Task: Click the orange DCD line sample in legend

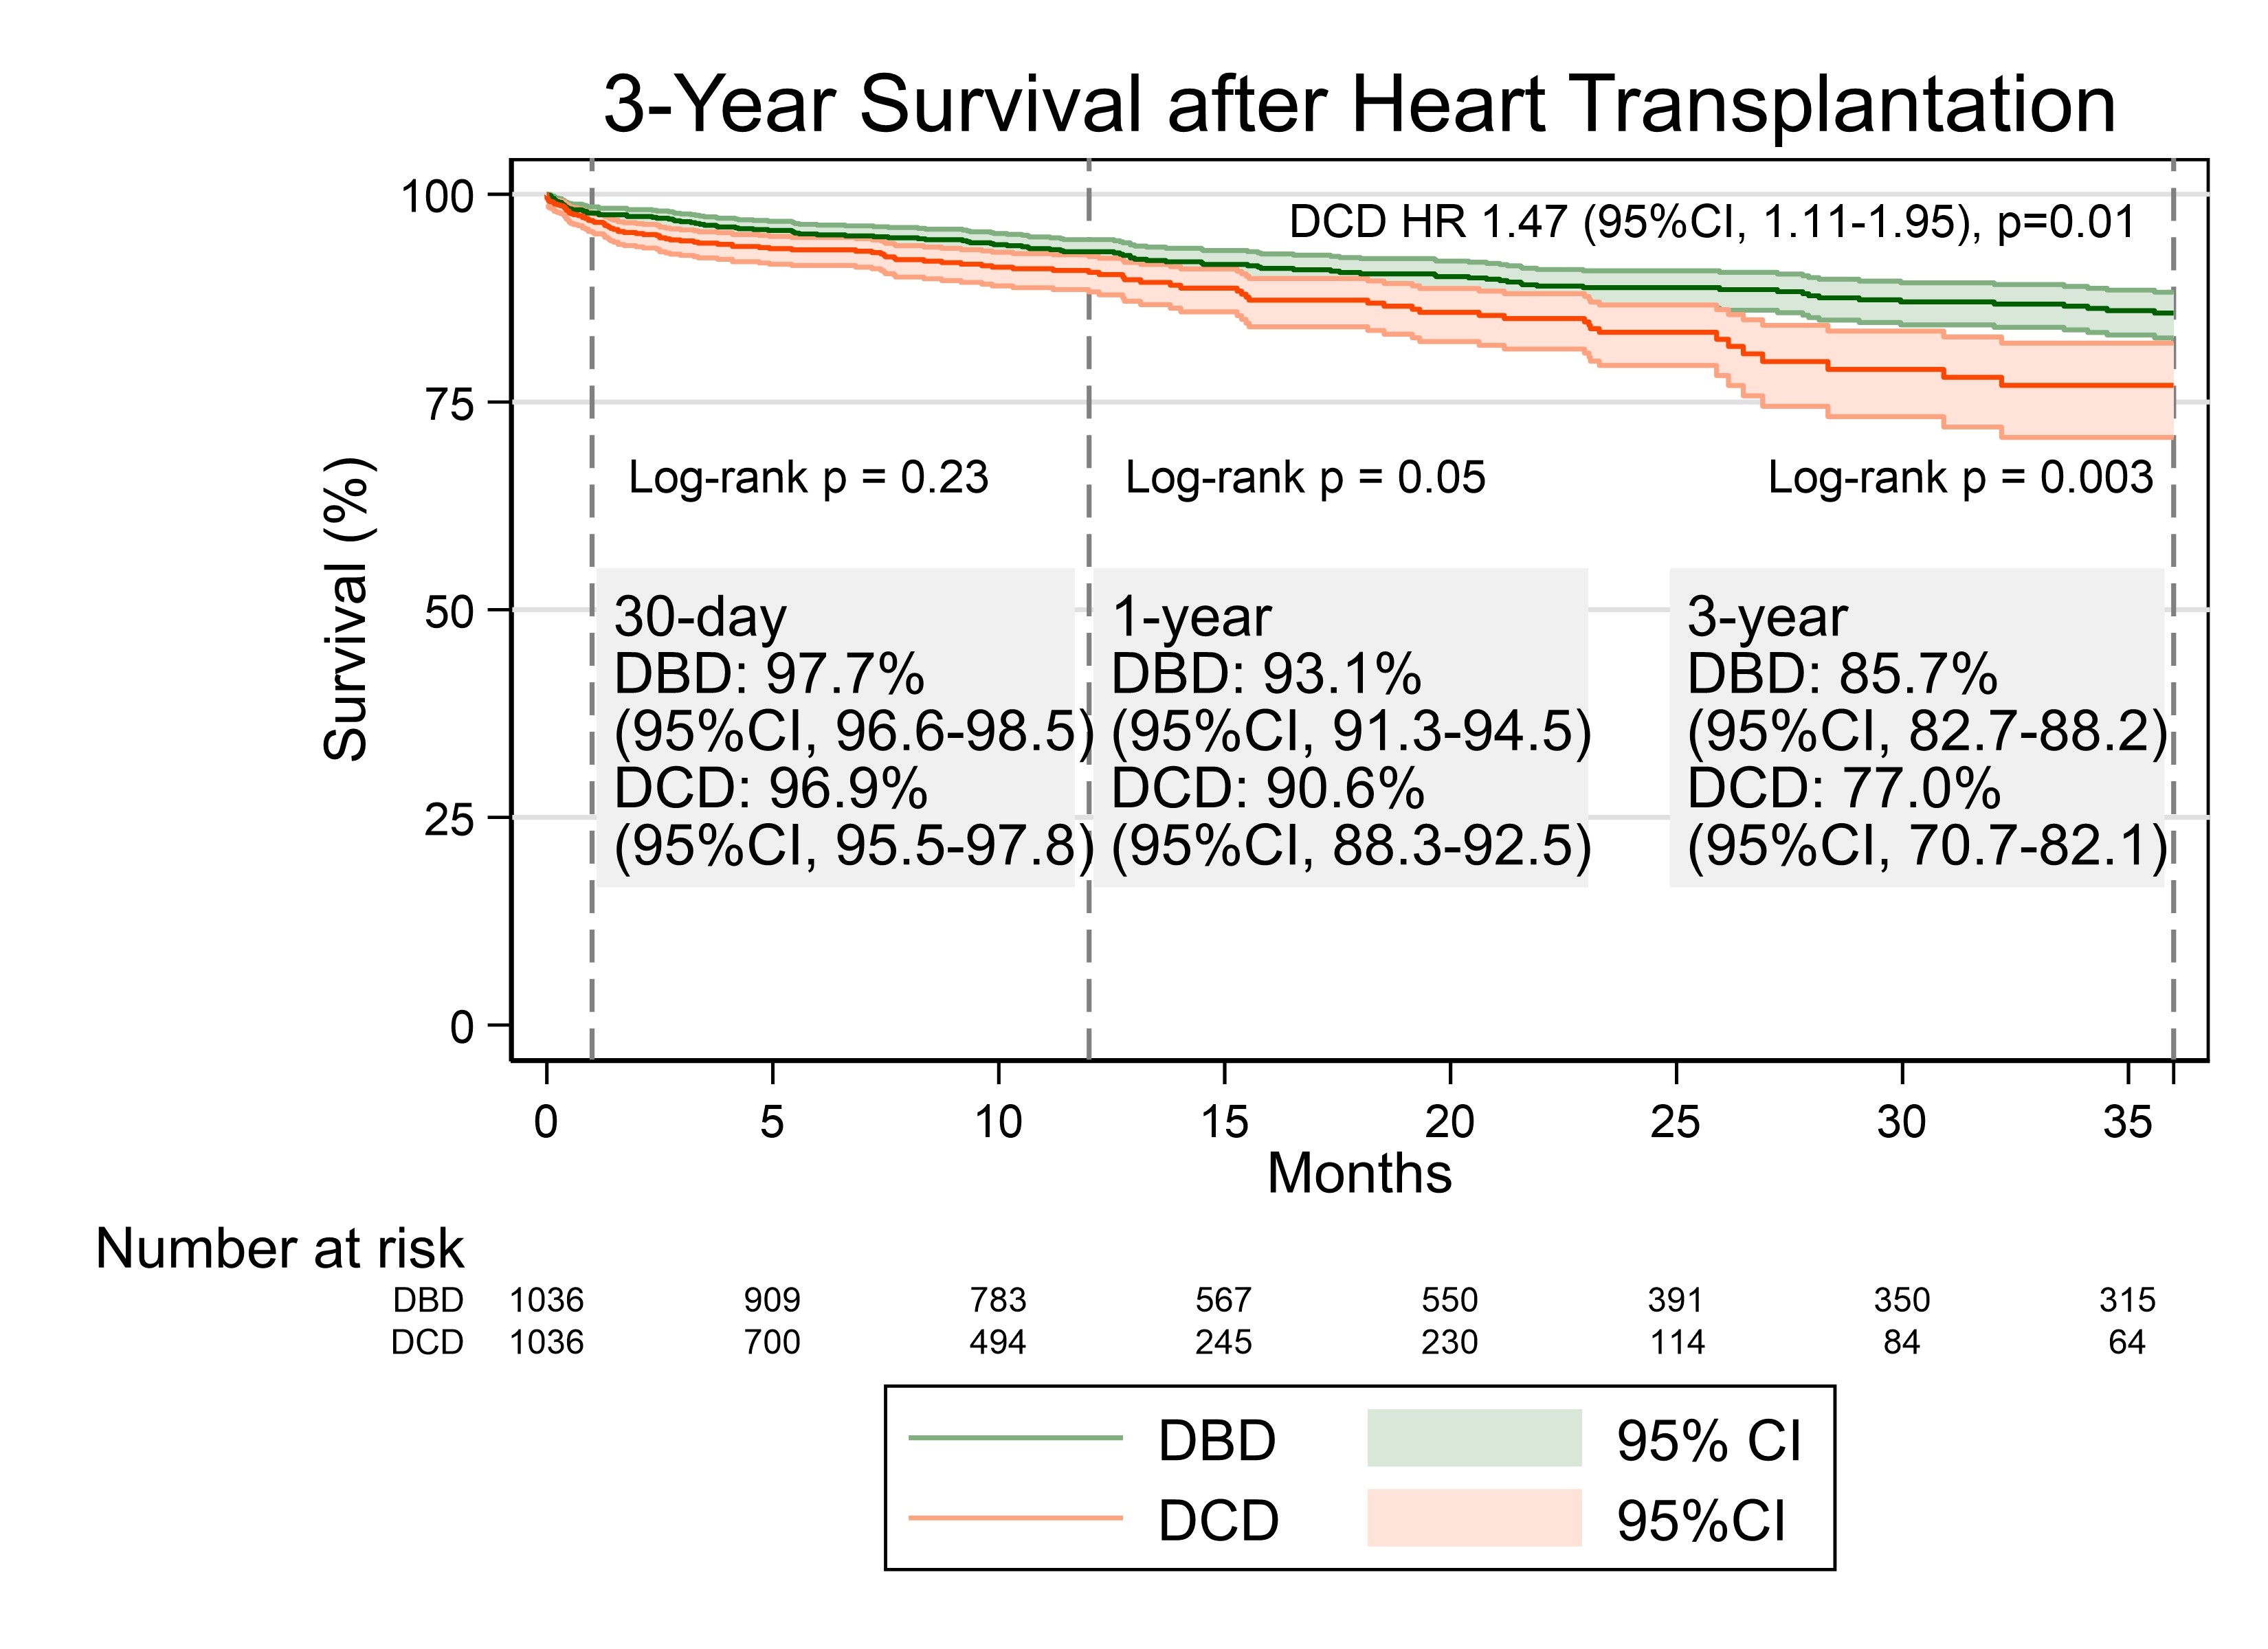Action: tap(1015, 1518)
